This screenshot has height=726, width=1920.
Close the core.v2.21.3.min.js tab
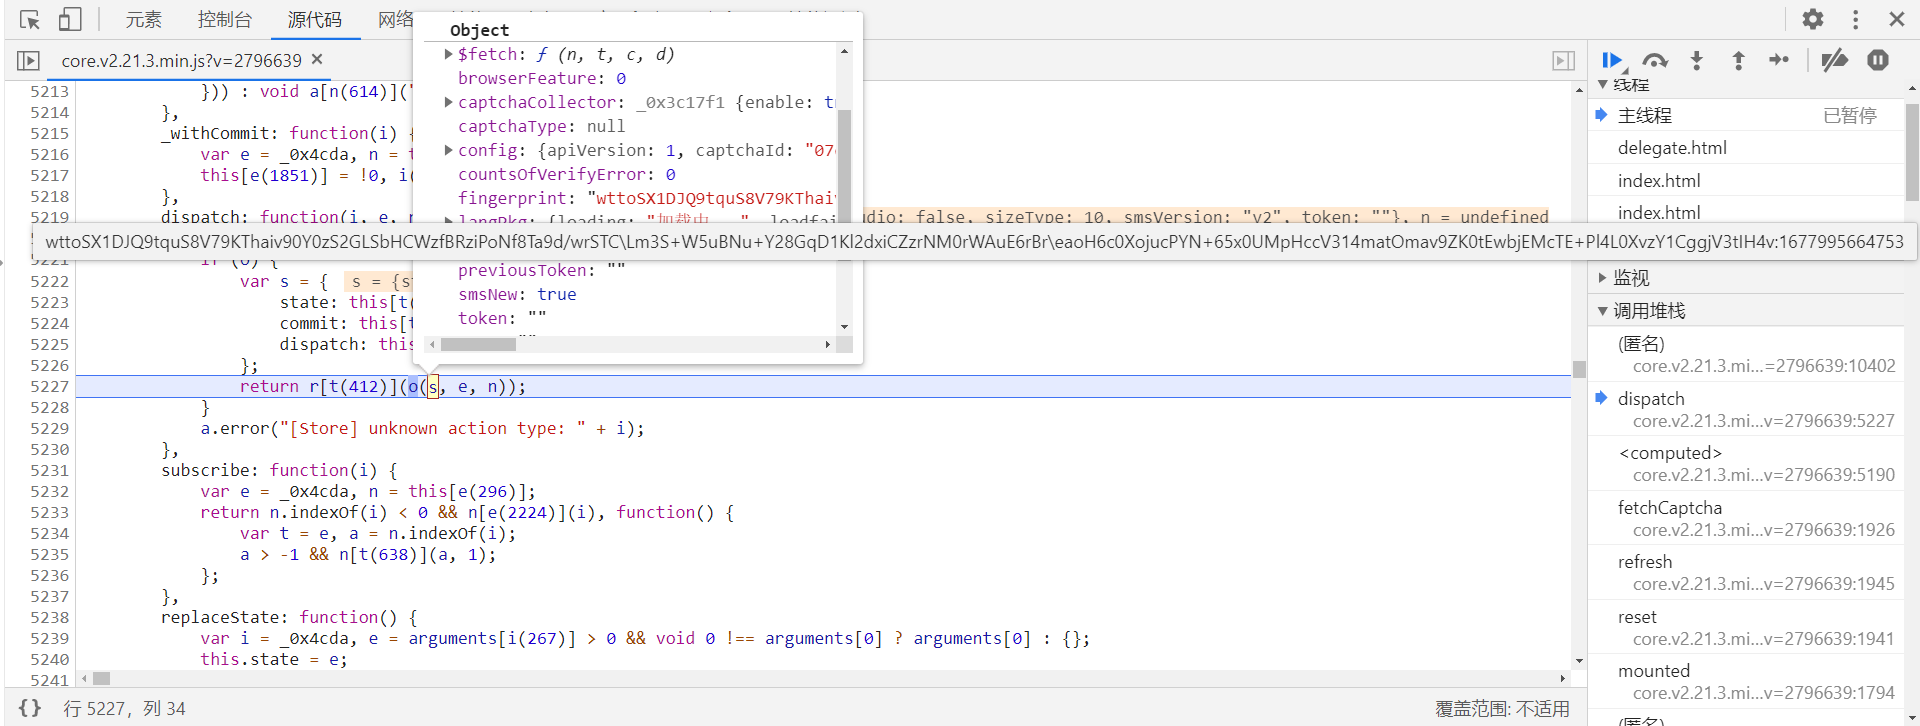[x=317, y=60]
